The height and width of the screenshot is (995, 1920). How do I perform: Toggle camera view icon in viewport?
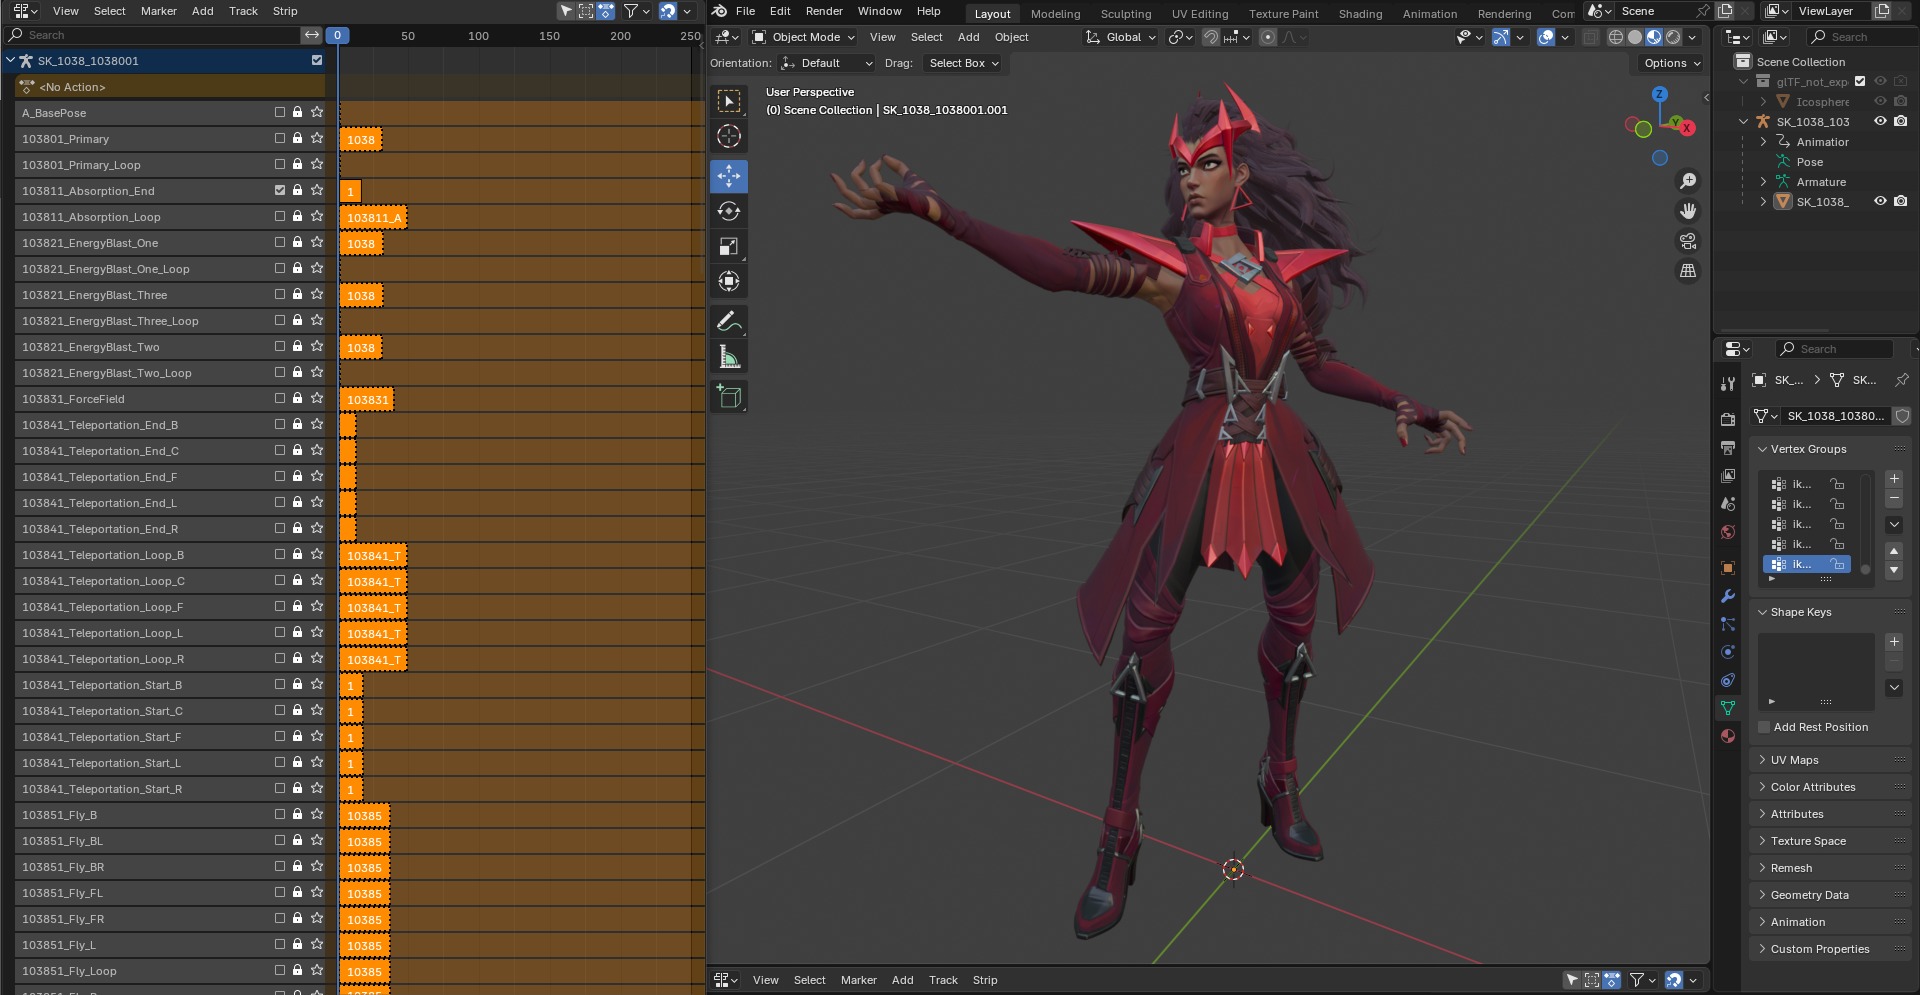pos(1688,241)
